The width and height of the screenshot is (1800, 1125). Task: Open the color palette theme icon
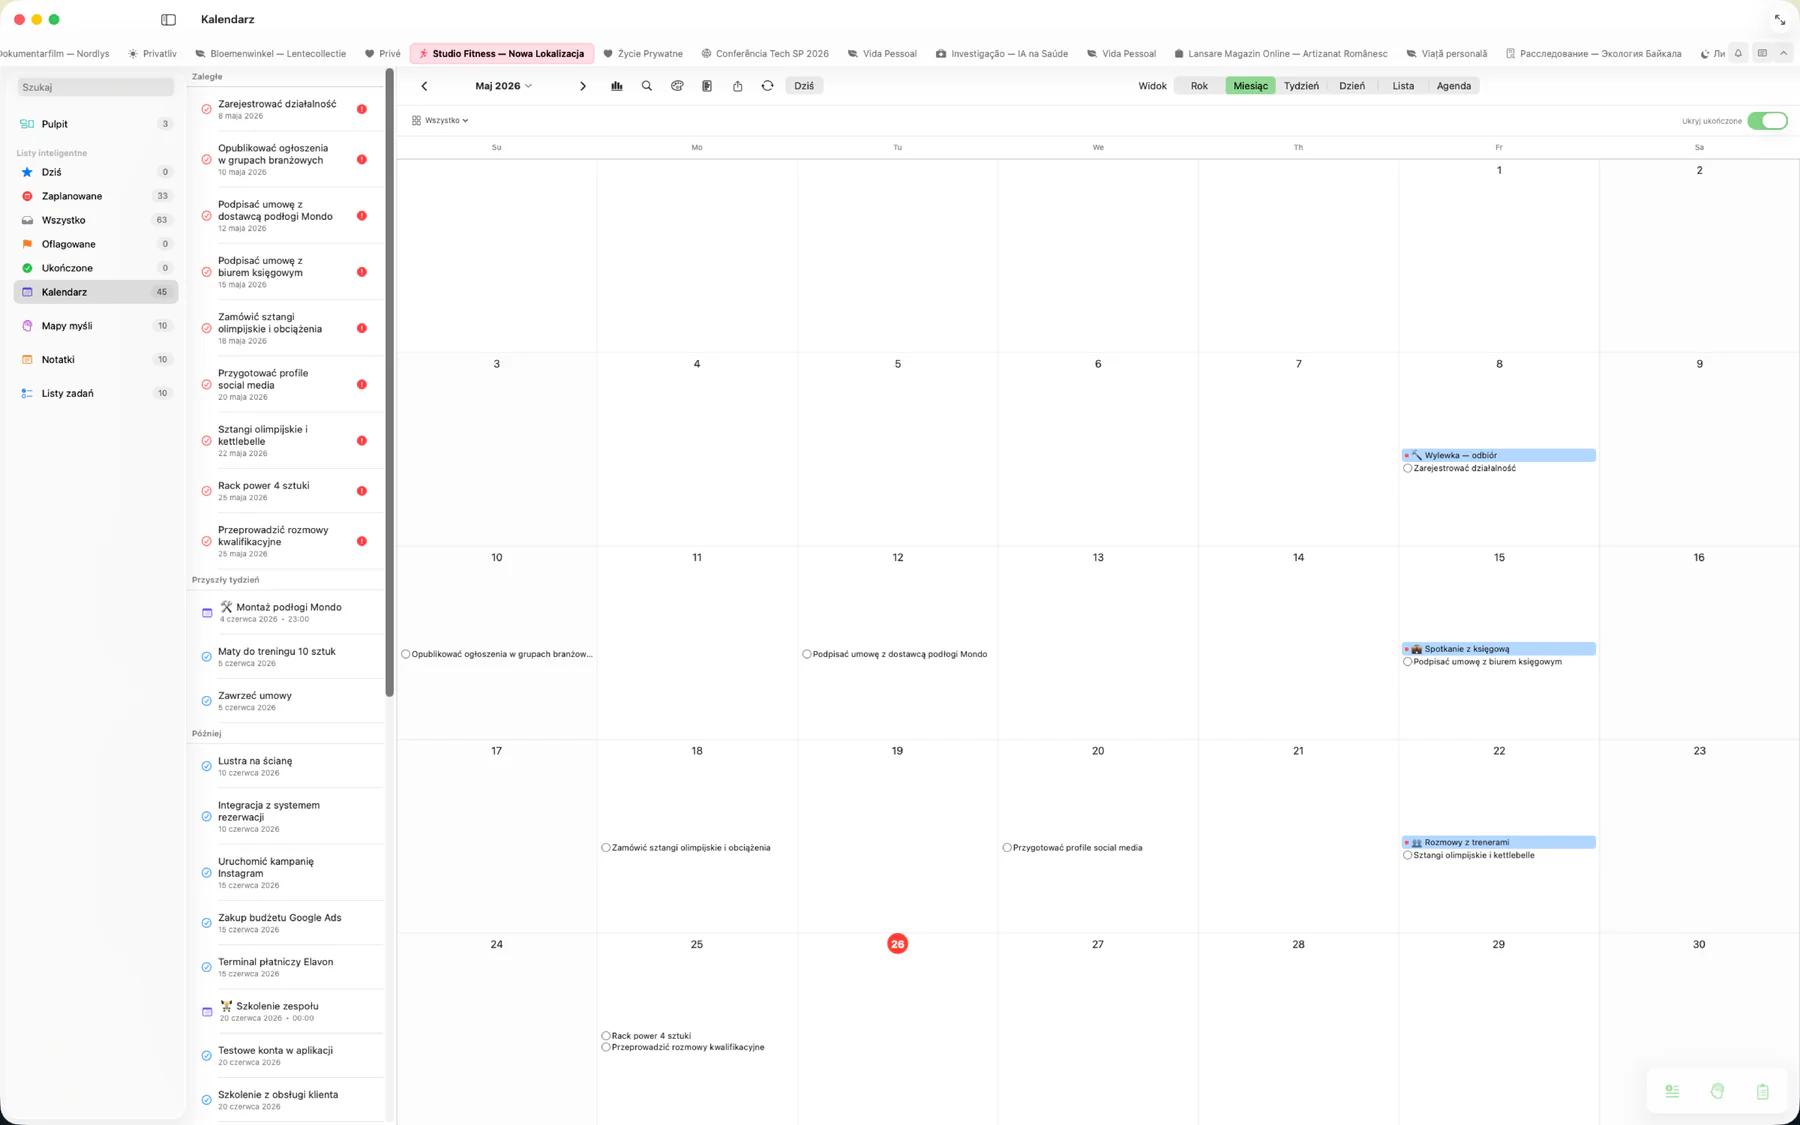(x=677, y=86)
